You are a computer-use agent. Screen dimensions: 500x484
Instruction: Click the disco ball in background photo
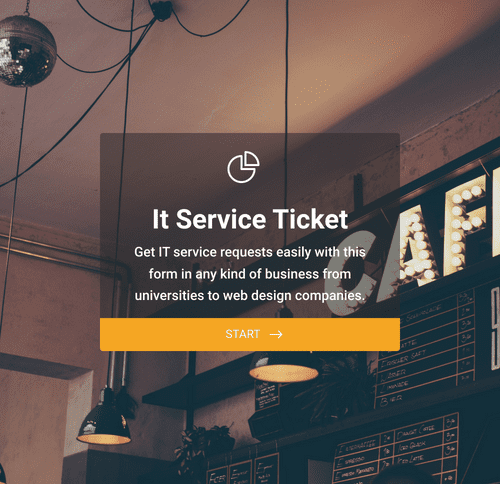point(26,51)
